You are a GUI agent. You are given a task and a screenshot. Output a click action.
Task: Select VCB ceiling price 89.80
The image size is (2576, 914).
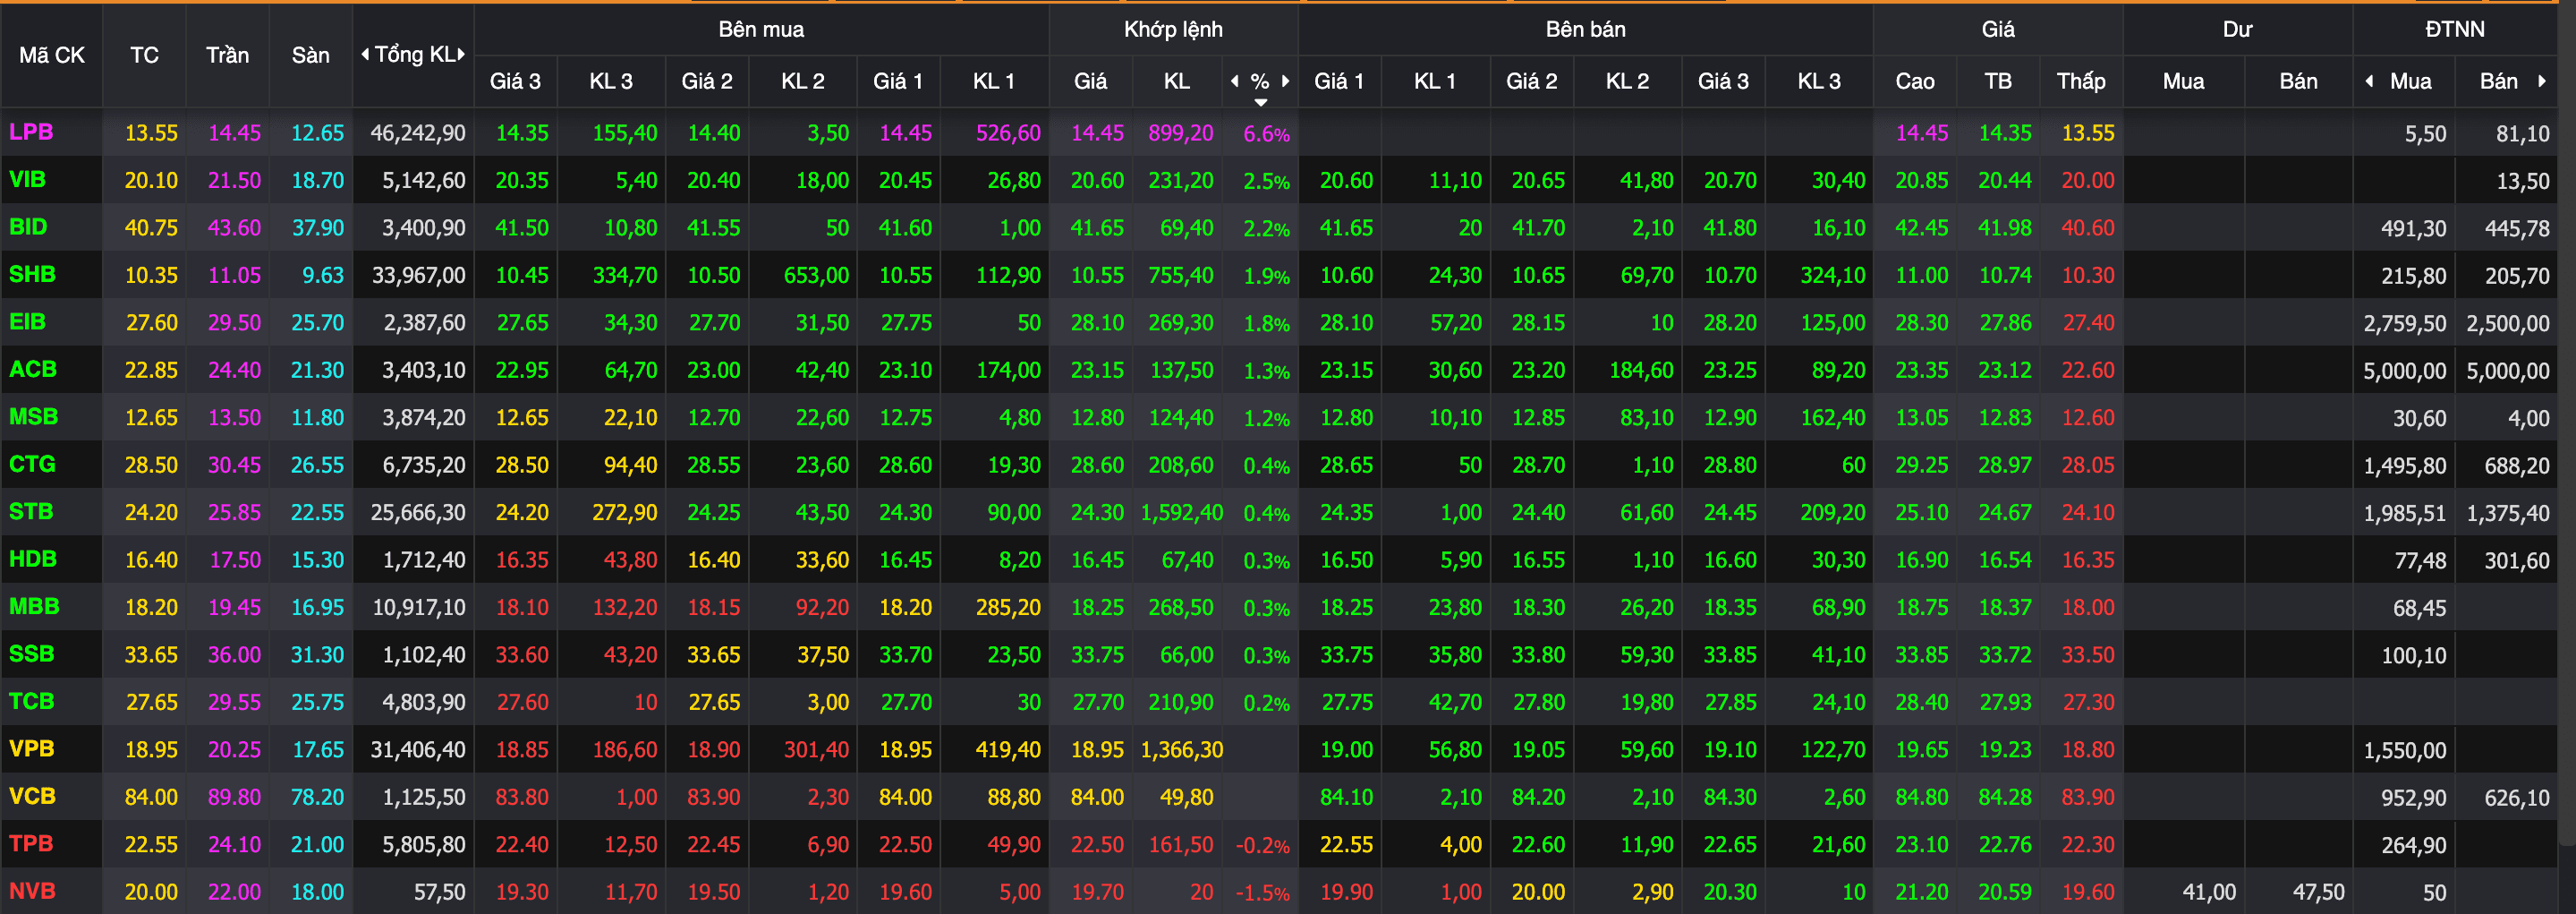235,797
